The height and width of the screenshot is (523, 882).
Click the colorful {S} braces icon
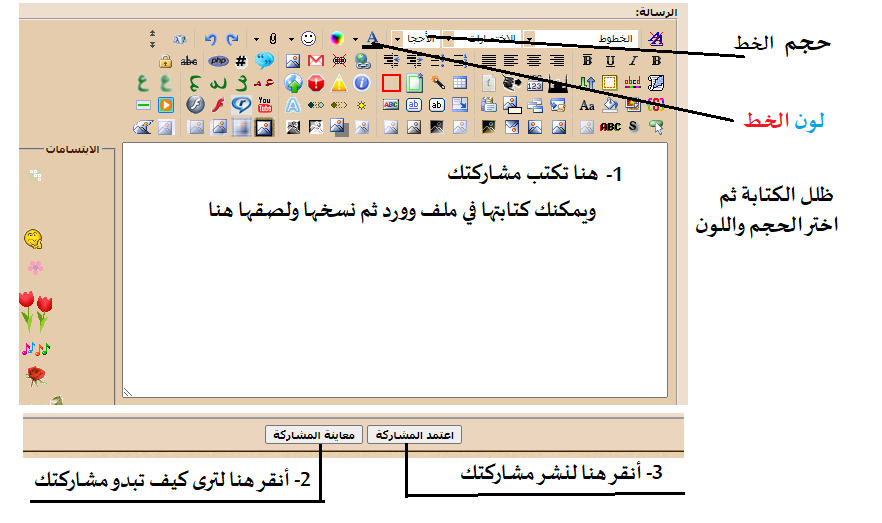(x=656, y=105)
